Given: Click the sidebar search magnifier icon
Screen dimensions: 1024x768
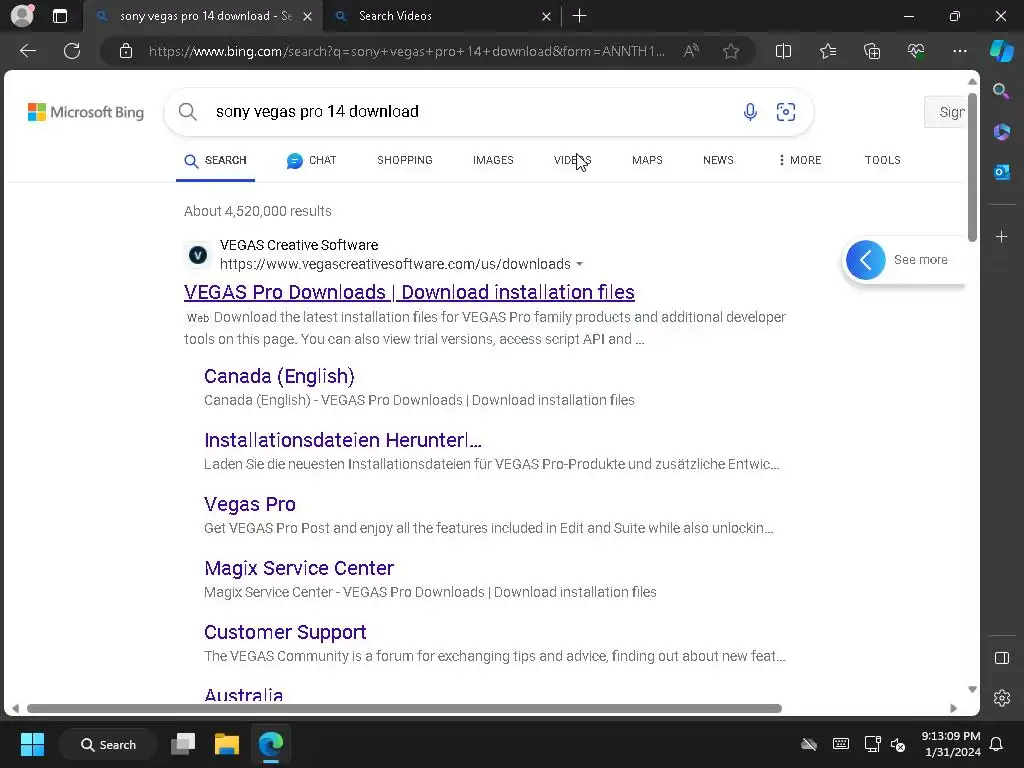Looking at the screenshot, I should point(1001,91).
